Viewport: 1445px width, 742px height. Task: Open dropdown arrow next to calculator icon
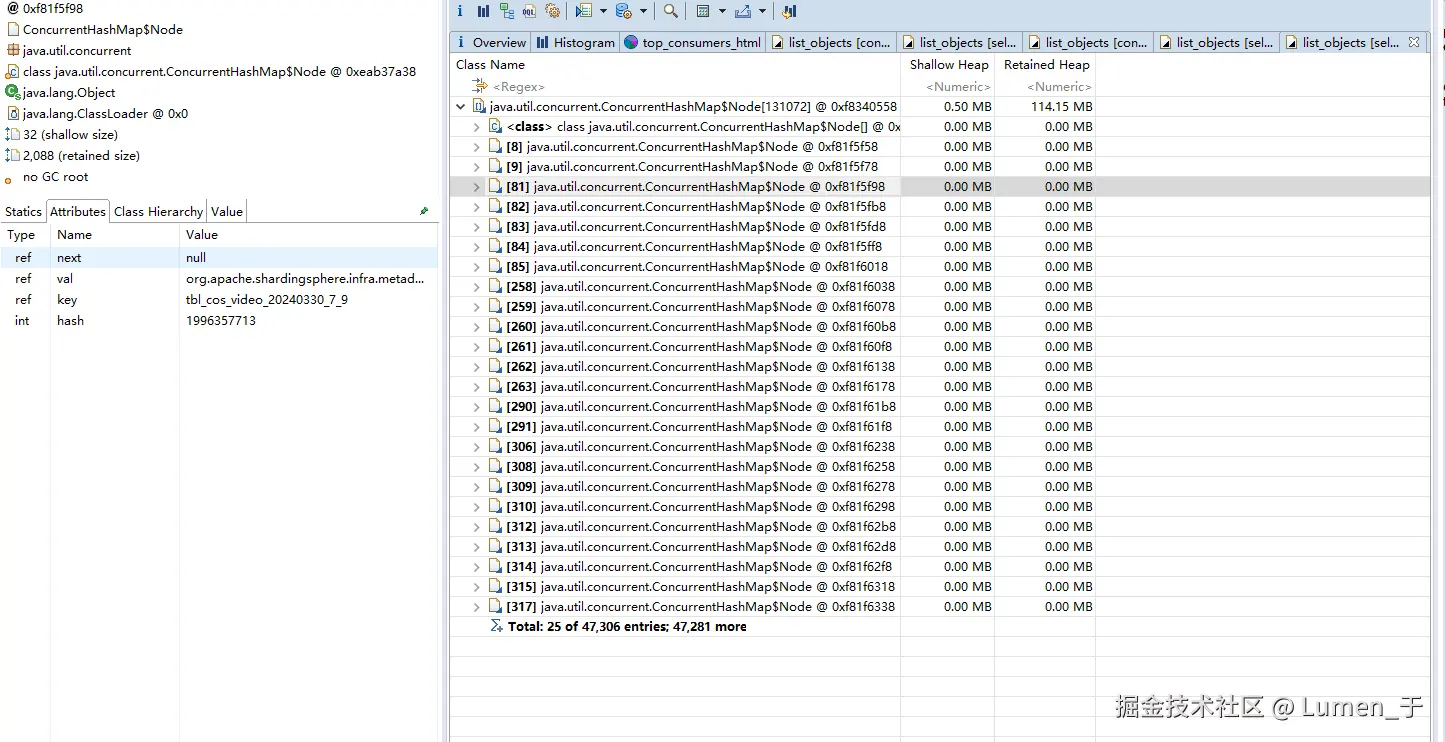(722, 11)
